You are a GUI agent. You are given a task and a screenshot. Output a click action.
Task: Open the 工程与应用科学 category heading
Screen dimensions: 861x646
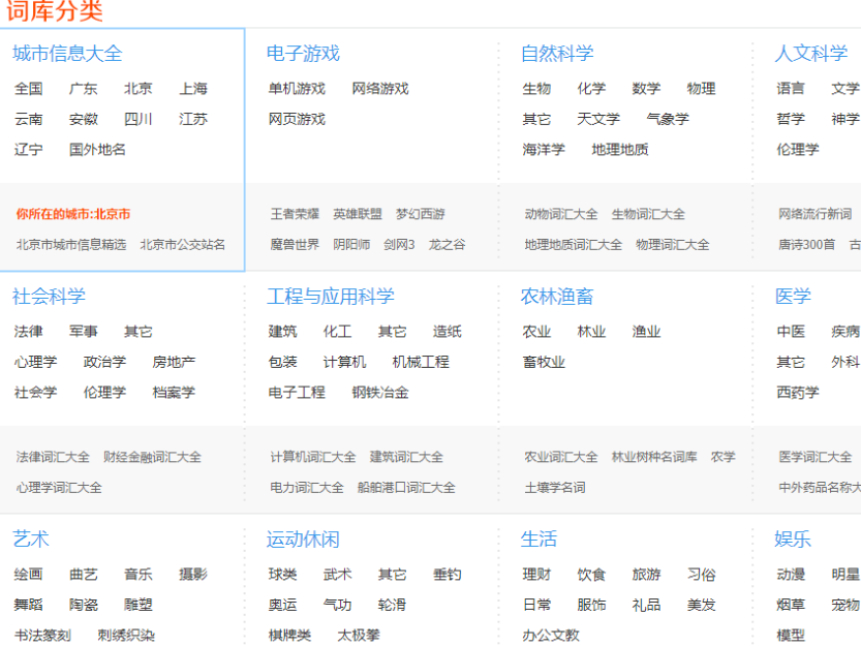(x=331, y=296)
